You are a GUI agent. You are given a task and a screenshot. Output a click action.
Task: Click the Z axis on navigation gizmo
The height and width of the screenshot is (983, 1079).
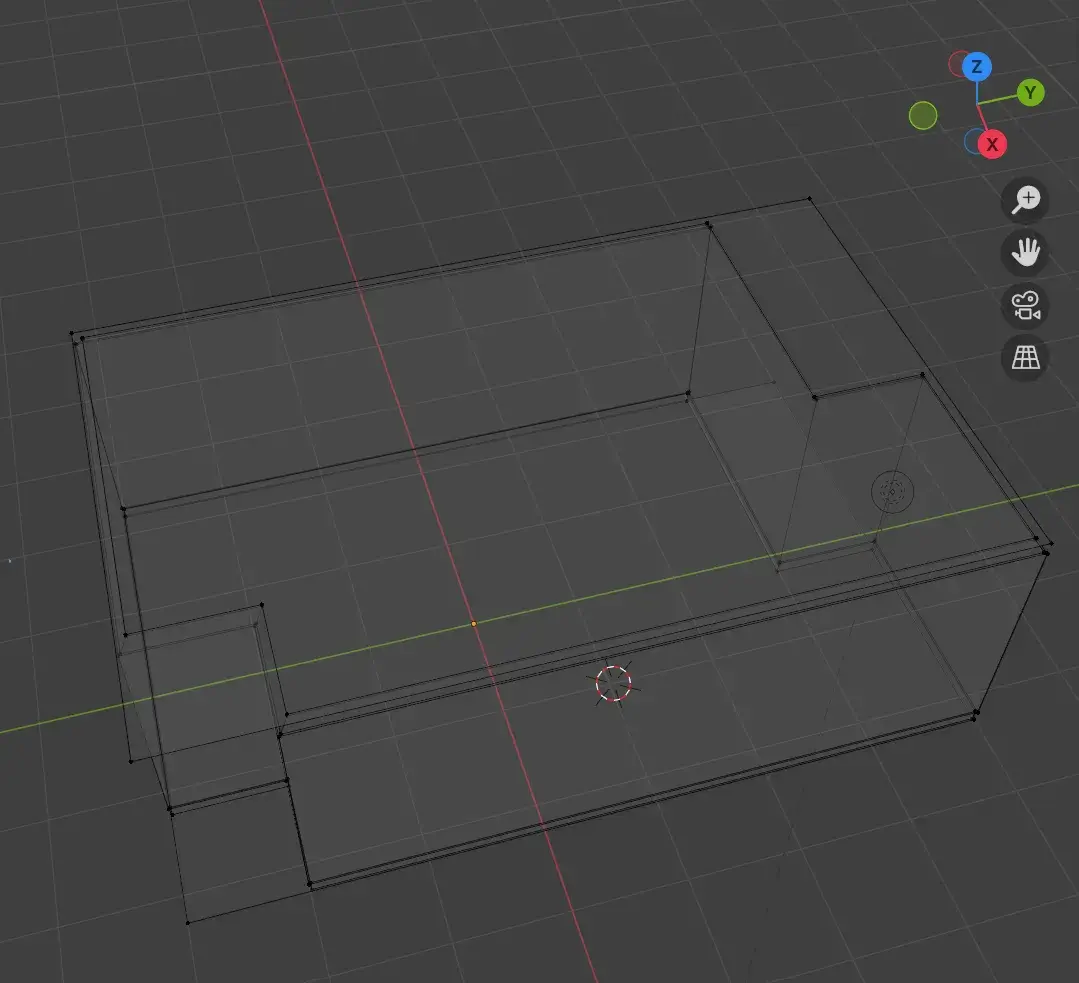976,67
